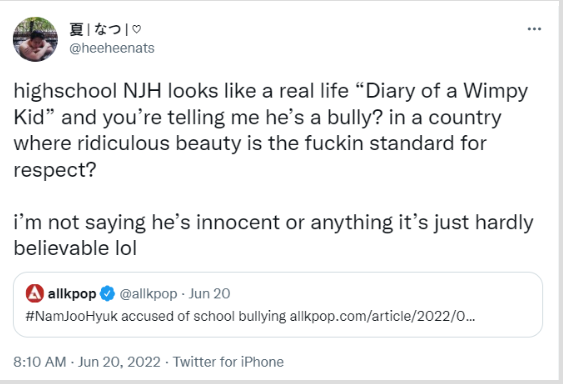This screenshot has width=563, height=385.
Task: Click the heart symbol in the display name
Action: click(136, 29)
